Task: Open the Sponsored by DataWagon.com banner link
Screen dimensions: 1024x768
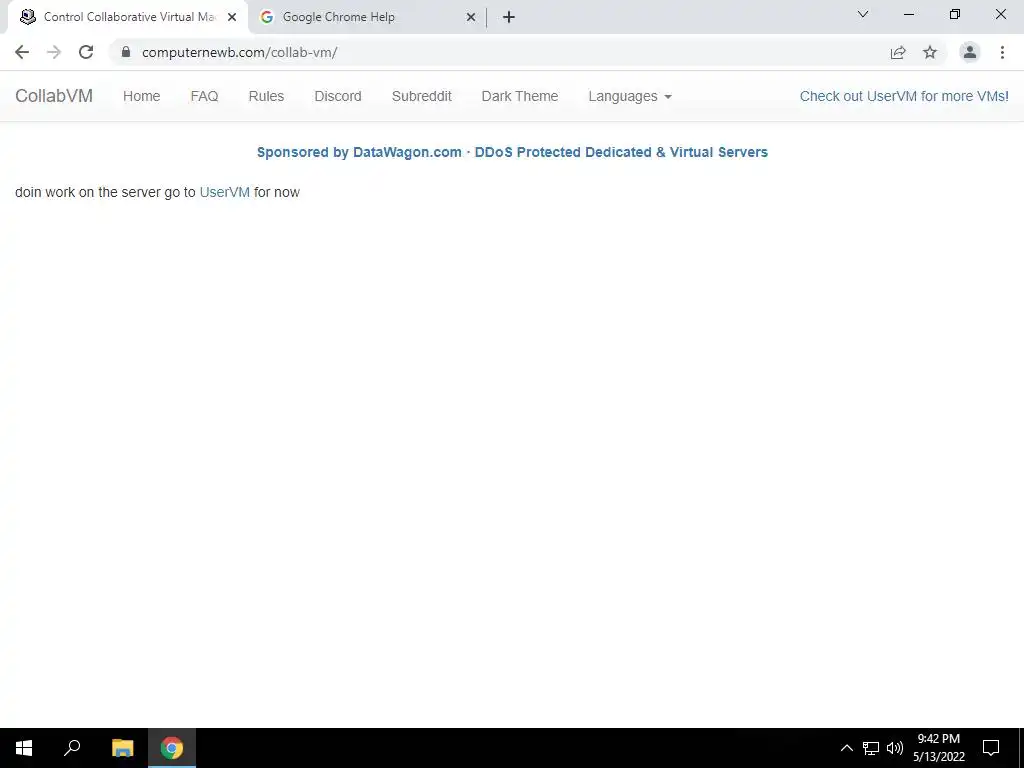Action: point(512,152)
